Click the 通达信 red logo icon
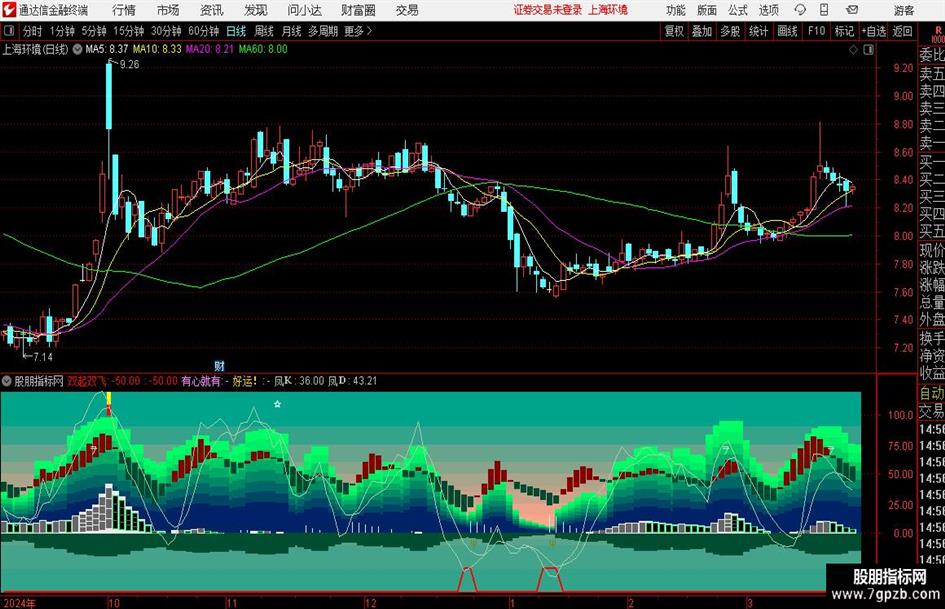 tap(9, 10)
